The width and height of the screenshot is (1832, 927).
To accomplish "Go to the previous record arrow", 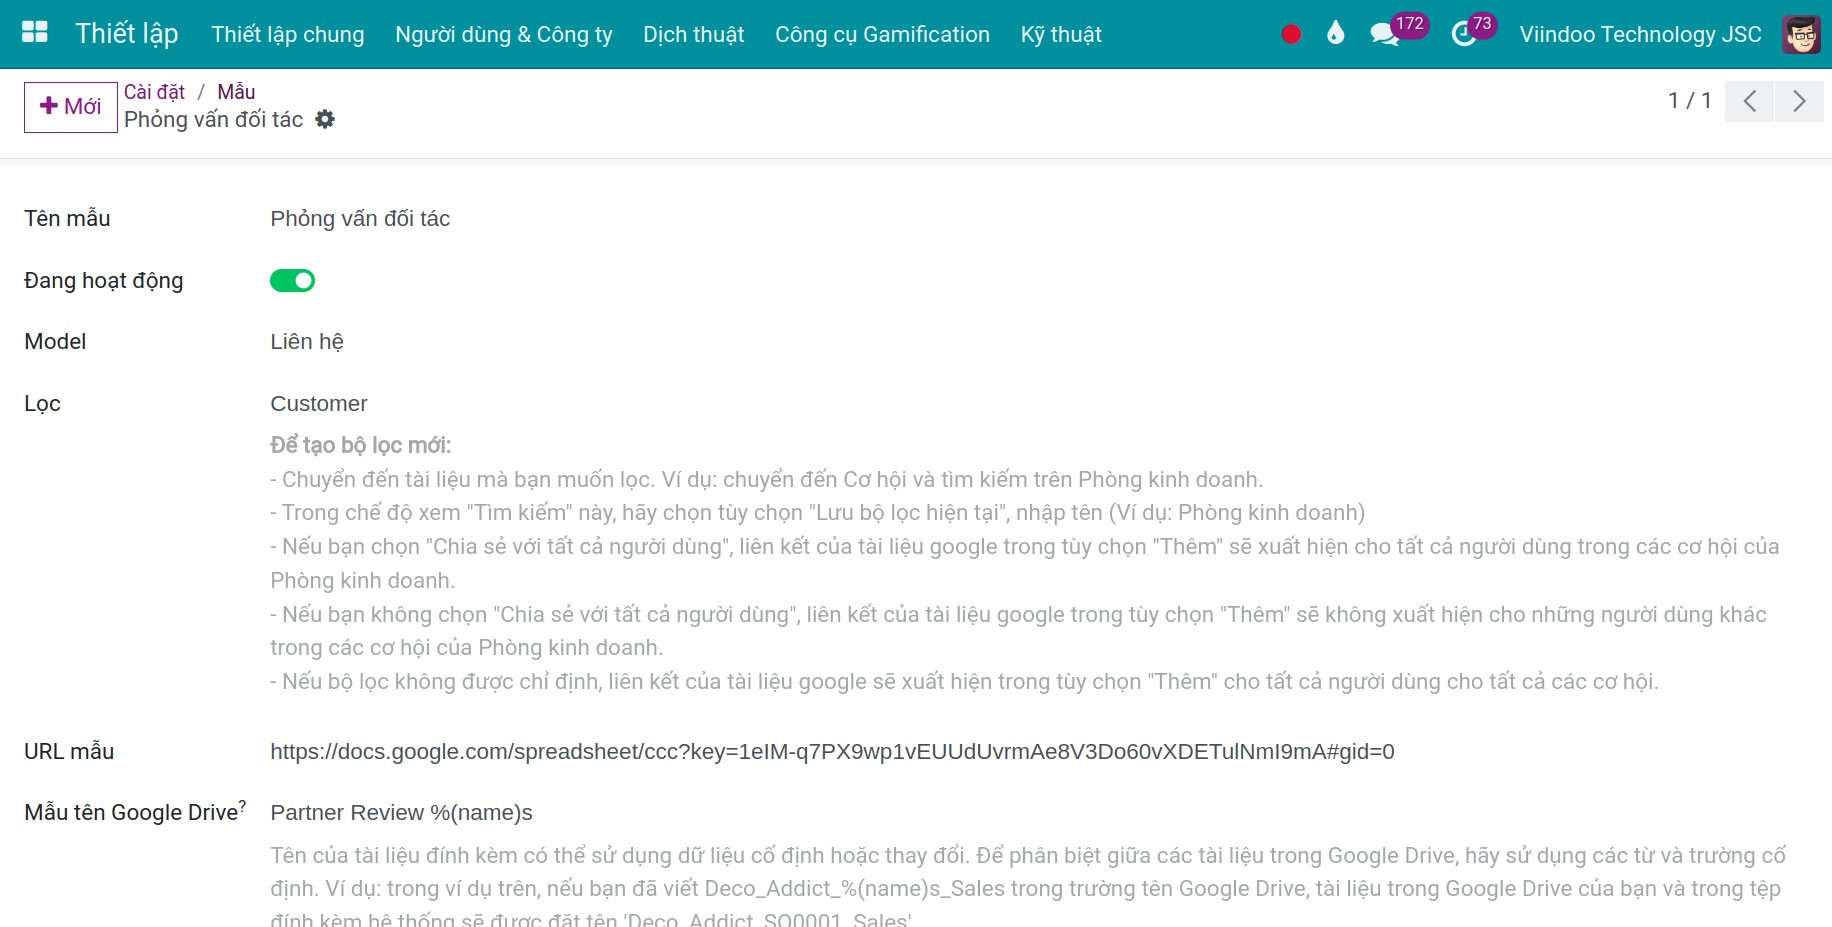I will tap(1750, 101).
